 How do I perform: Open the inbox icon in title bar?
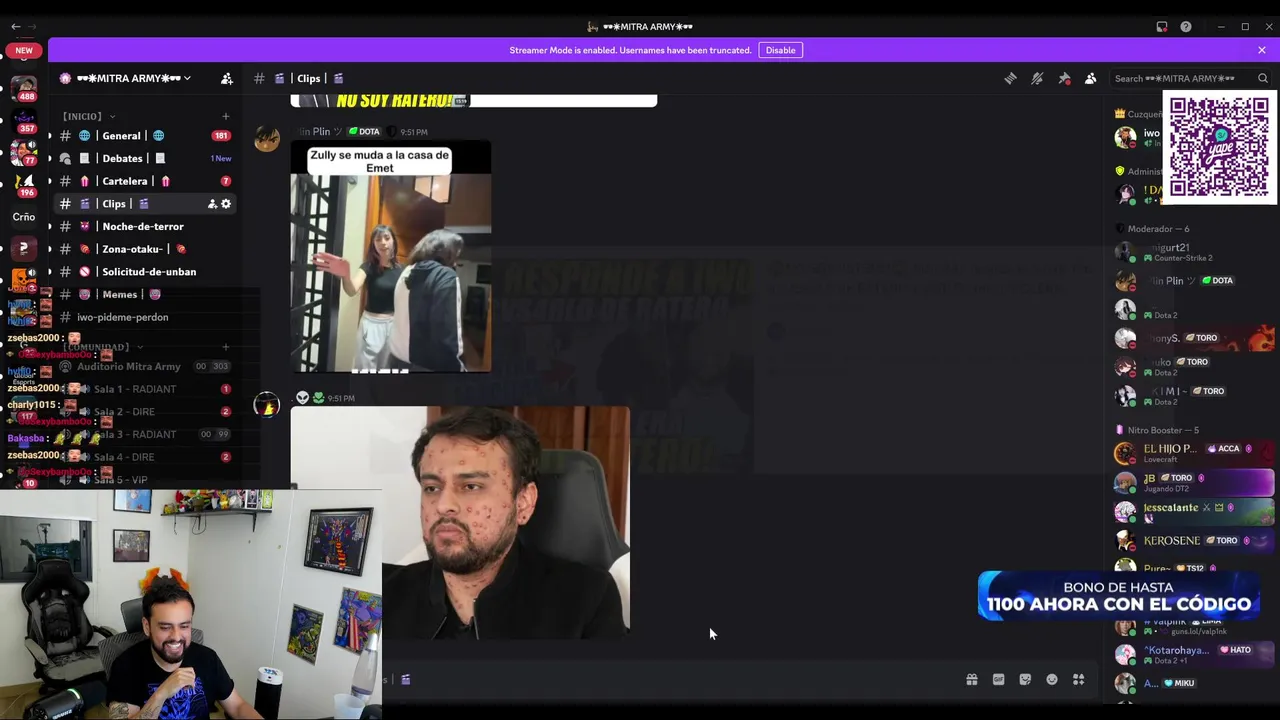[x=1162, y=27]
